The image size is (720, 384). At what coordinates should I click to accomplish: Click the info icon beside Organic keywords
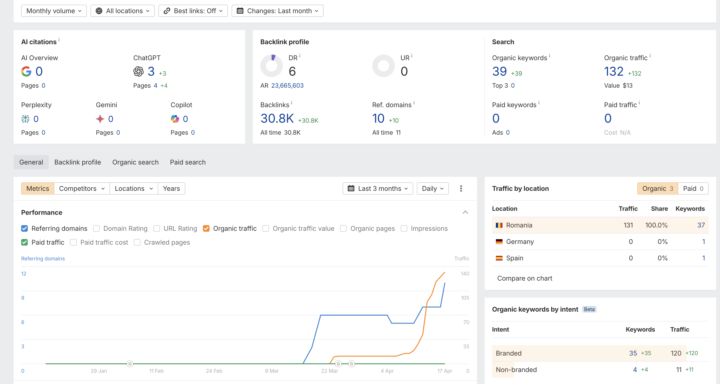point(550,56)
